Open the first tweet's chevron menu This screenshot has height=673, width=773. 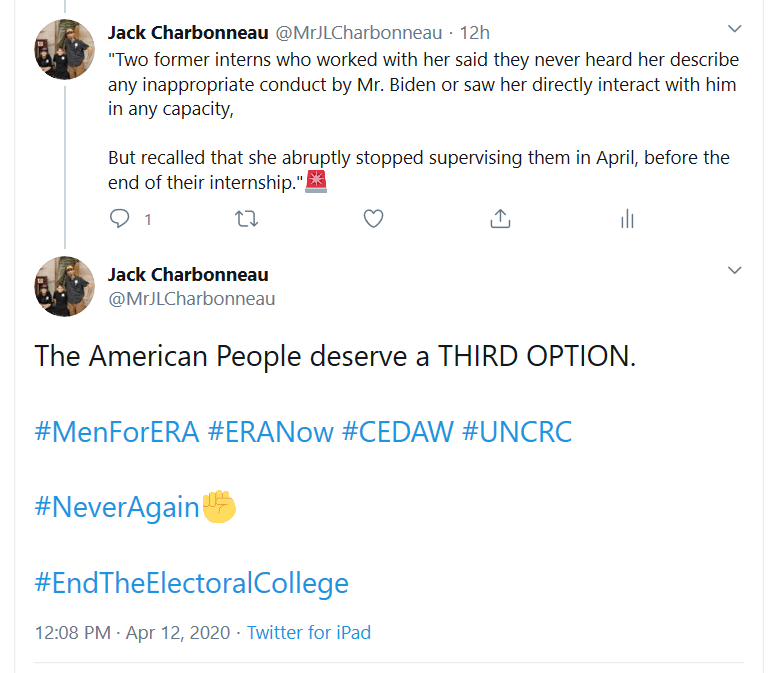(735, 28)
